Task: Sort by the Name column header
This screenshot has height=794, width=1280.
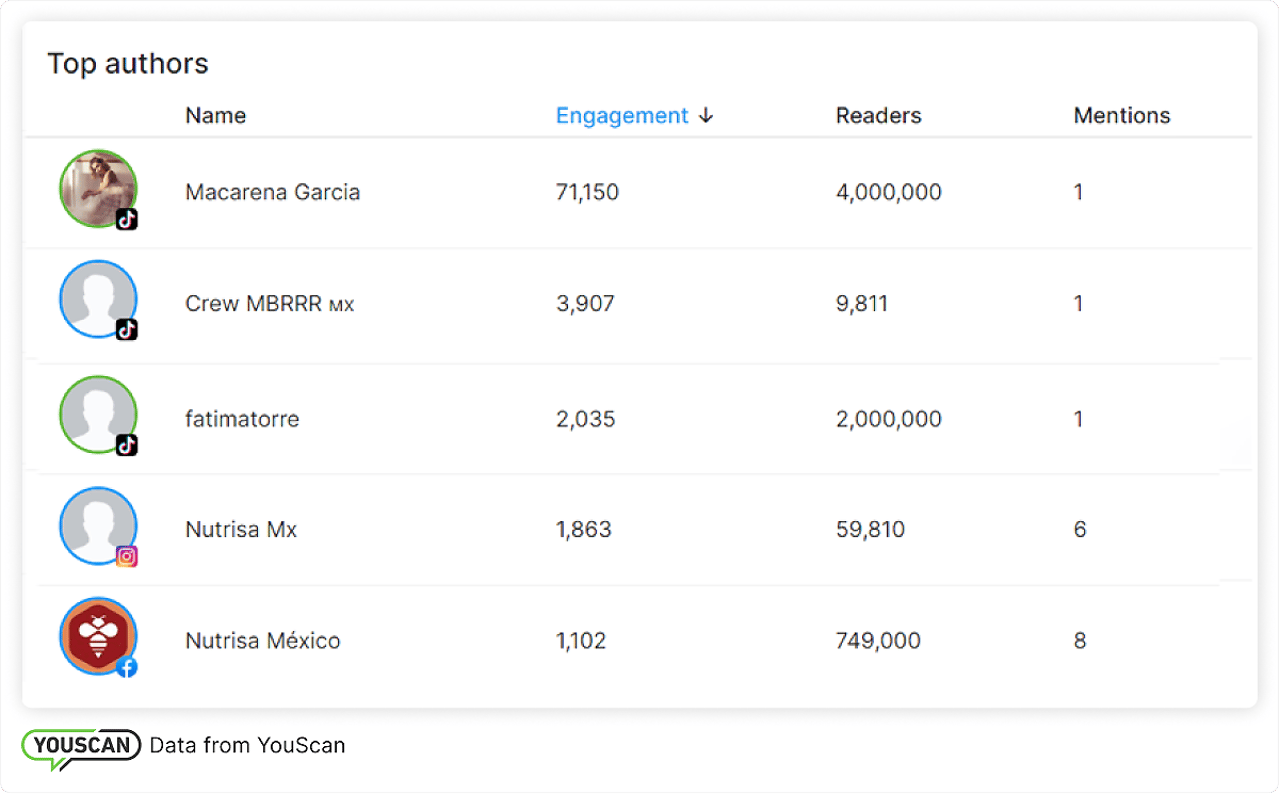Action: [x=215, y=116]
